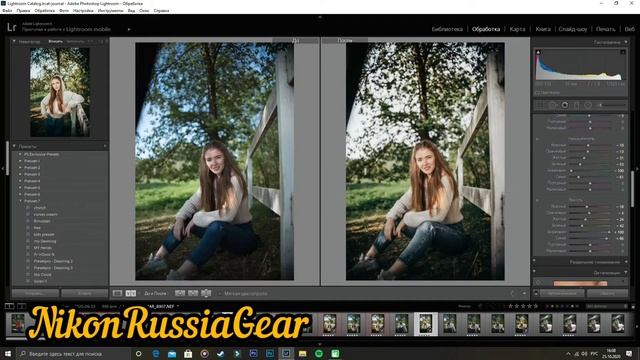Toggle shadow clipping indicator in histogram
The image size is (640, 360).
538,52
